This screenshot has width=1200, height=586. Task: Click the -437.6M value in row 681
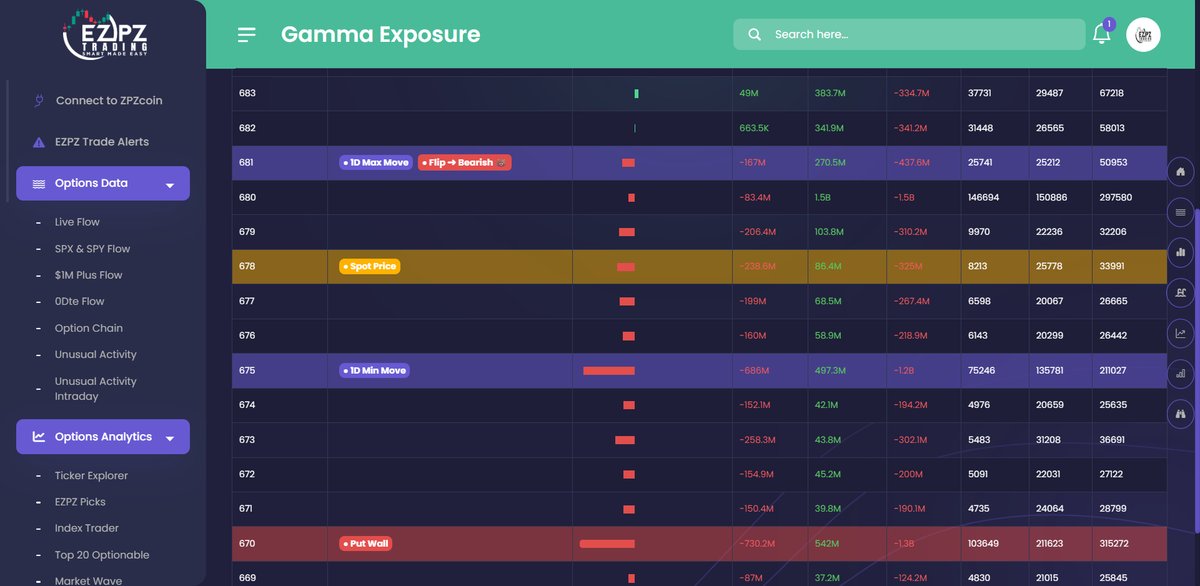point(912,162)
